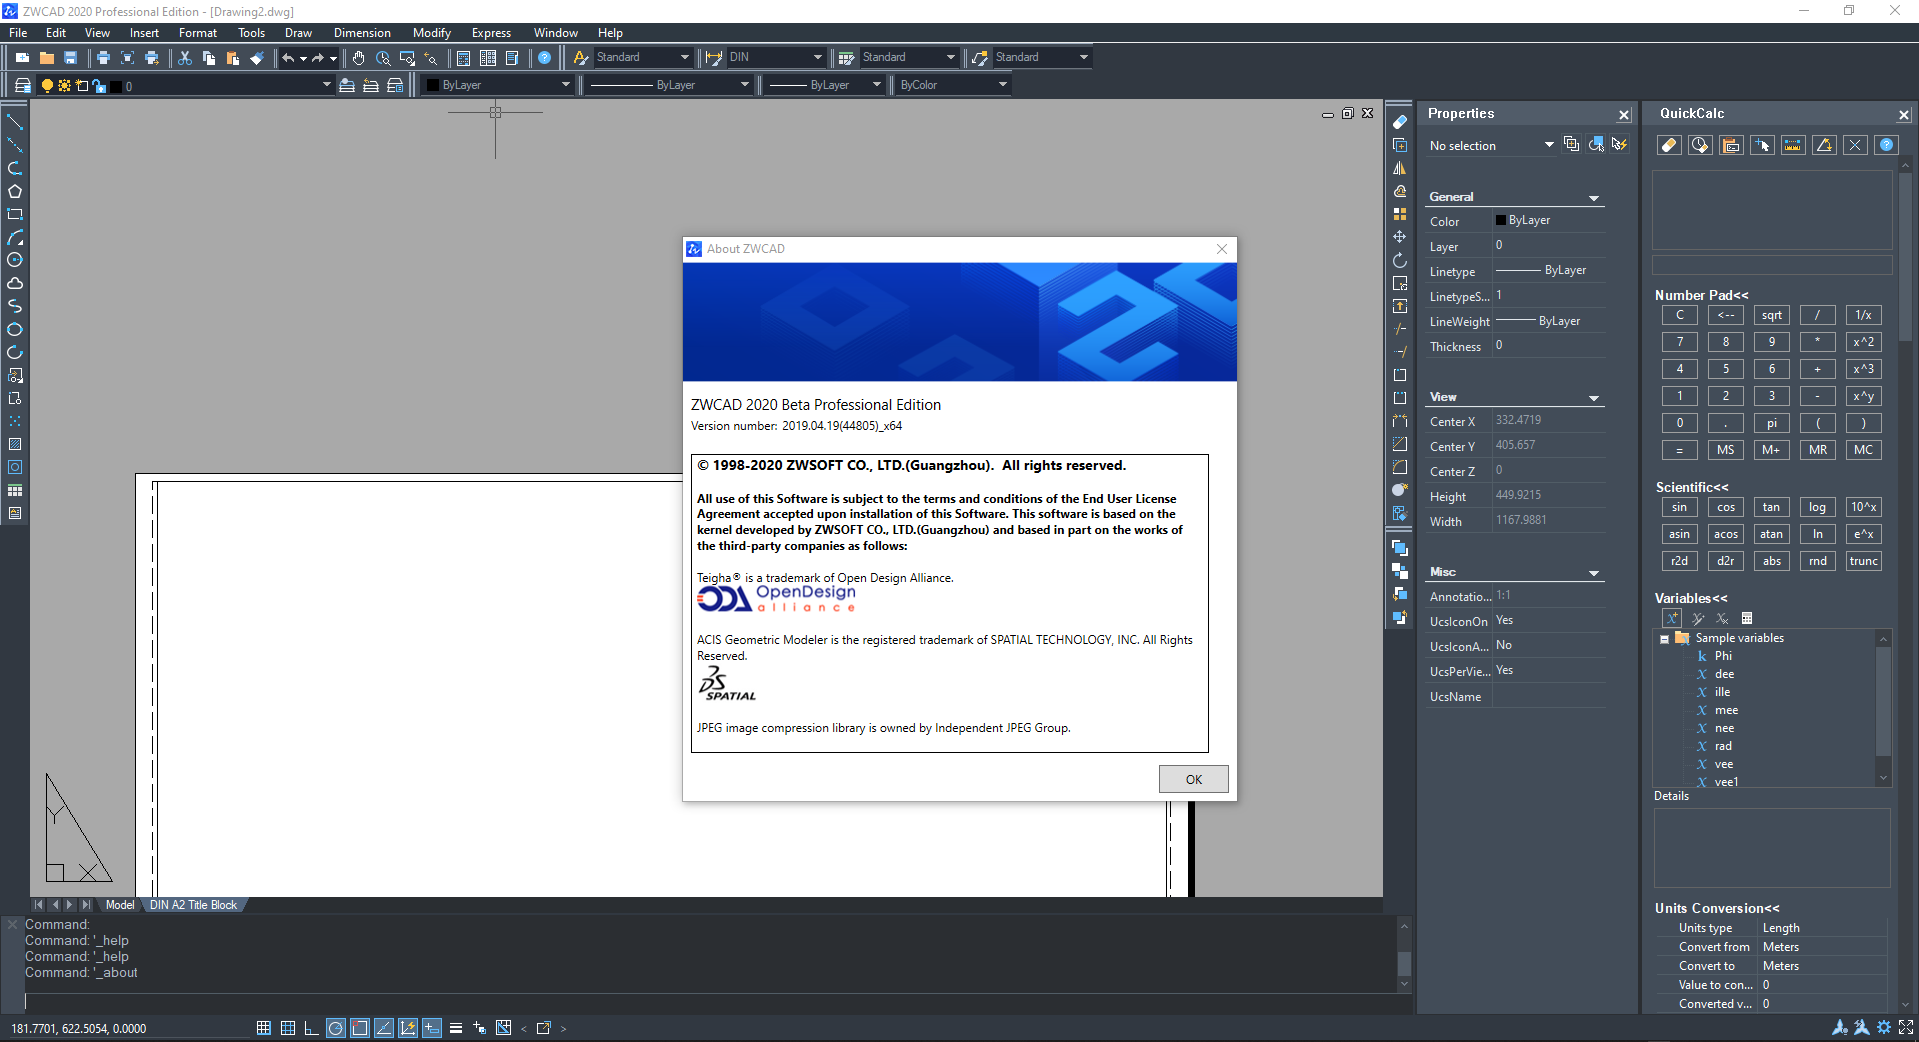The height and width of the screenshot is (1042, 1919).
Task: Select the Line draw tool
Action: point(15,122)
